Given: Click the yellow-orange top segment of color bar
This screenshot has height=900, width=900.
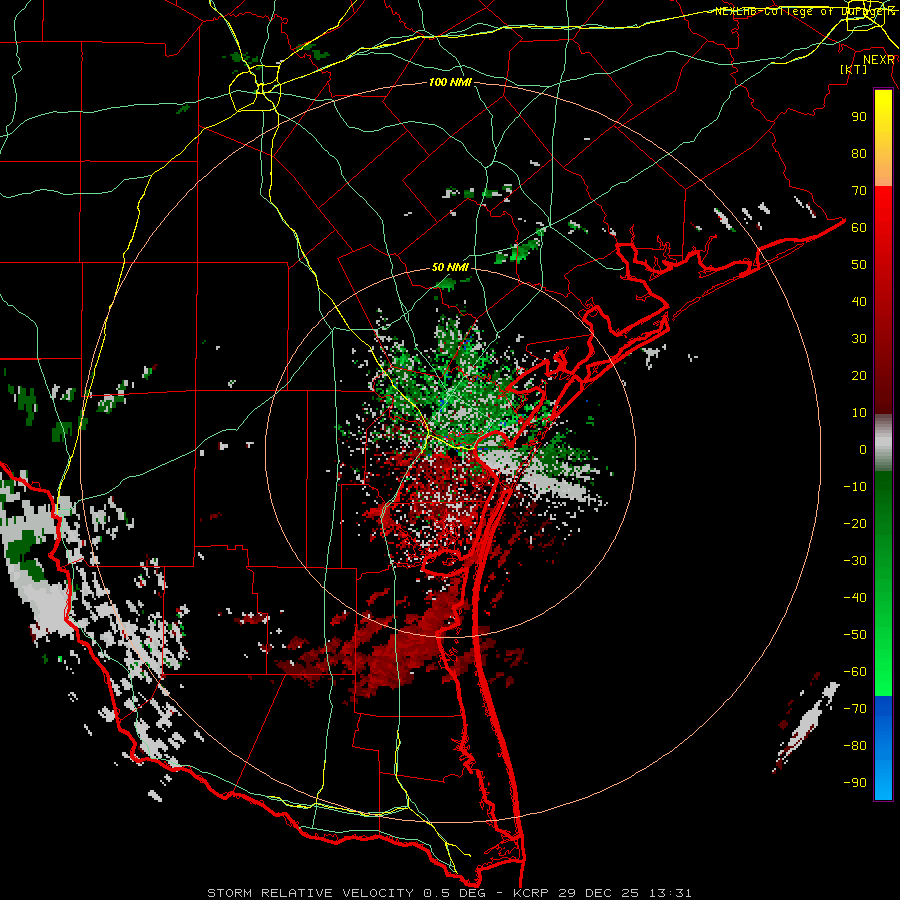Looking at the screenshot, I should pos(883,138).
